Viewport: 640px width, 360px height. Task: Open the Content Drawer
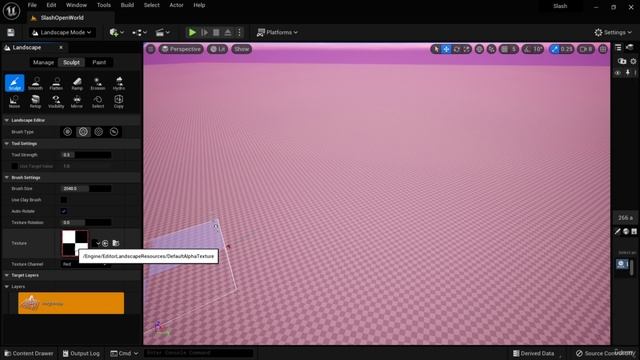point(29,353)
